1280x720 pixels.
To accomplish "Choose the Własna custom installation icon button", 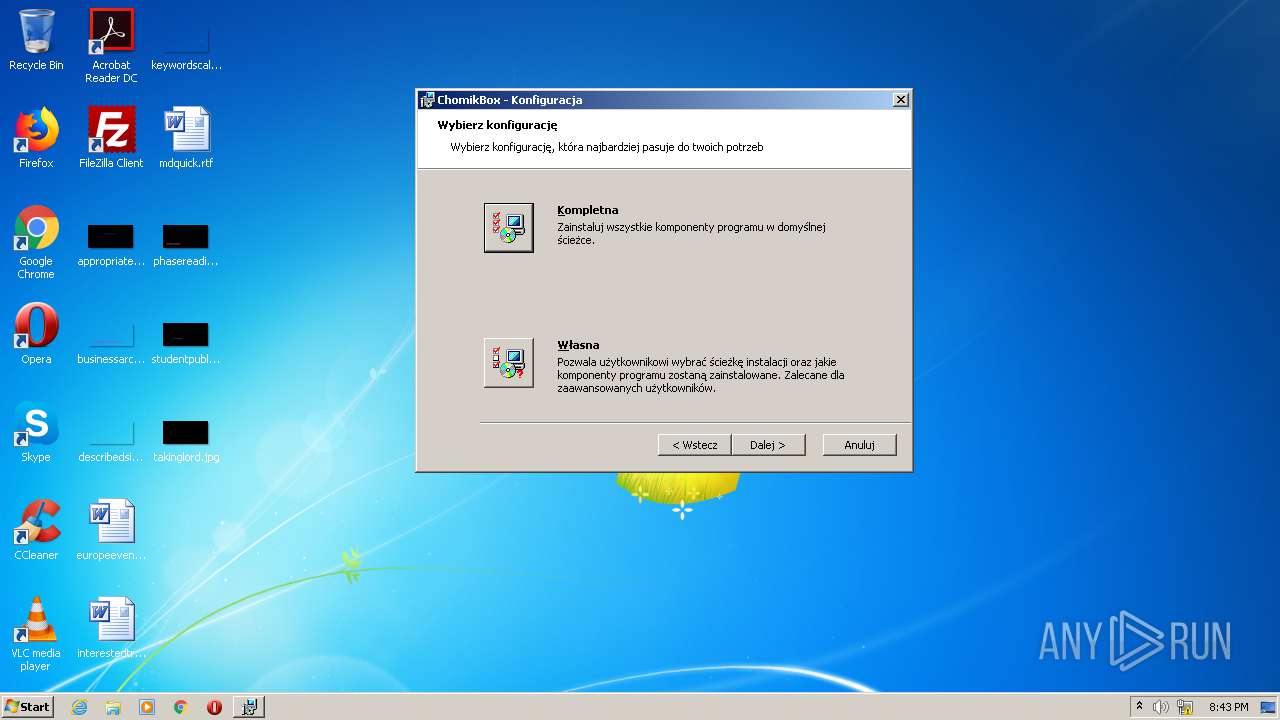I will point(508,362).
